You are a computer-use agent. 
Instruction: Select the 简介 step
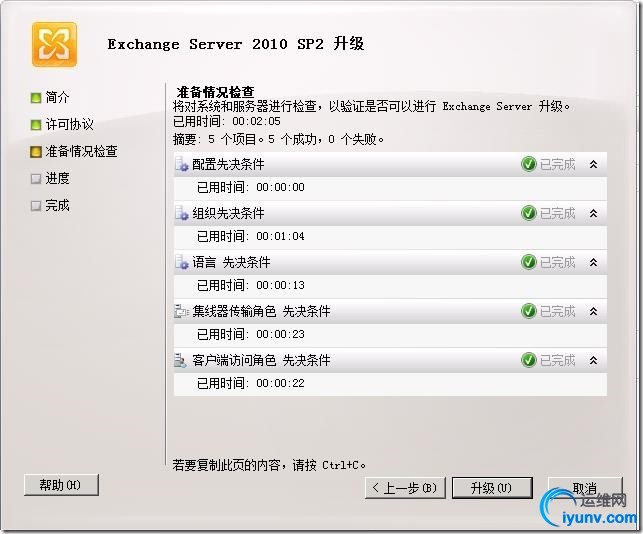(57, 97)
